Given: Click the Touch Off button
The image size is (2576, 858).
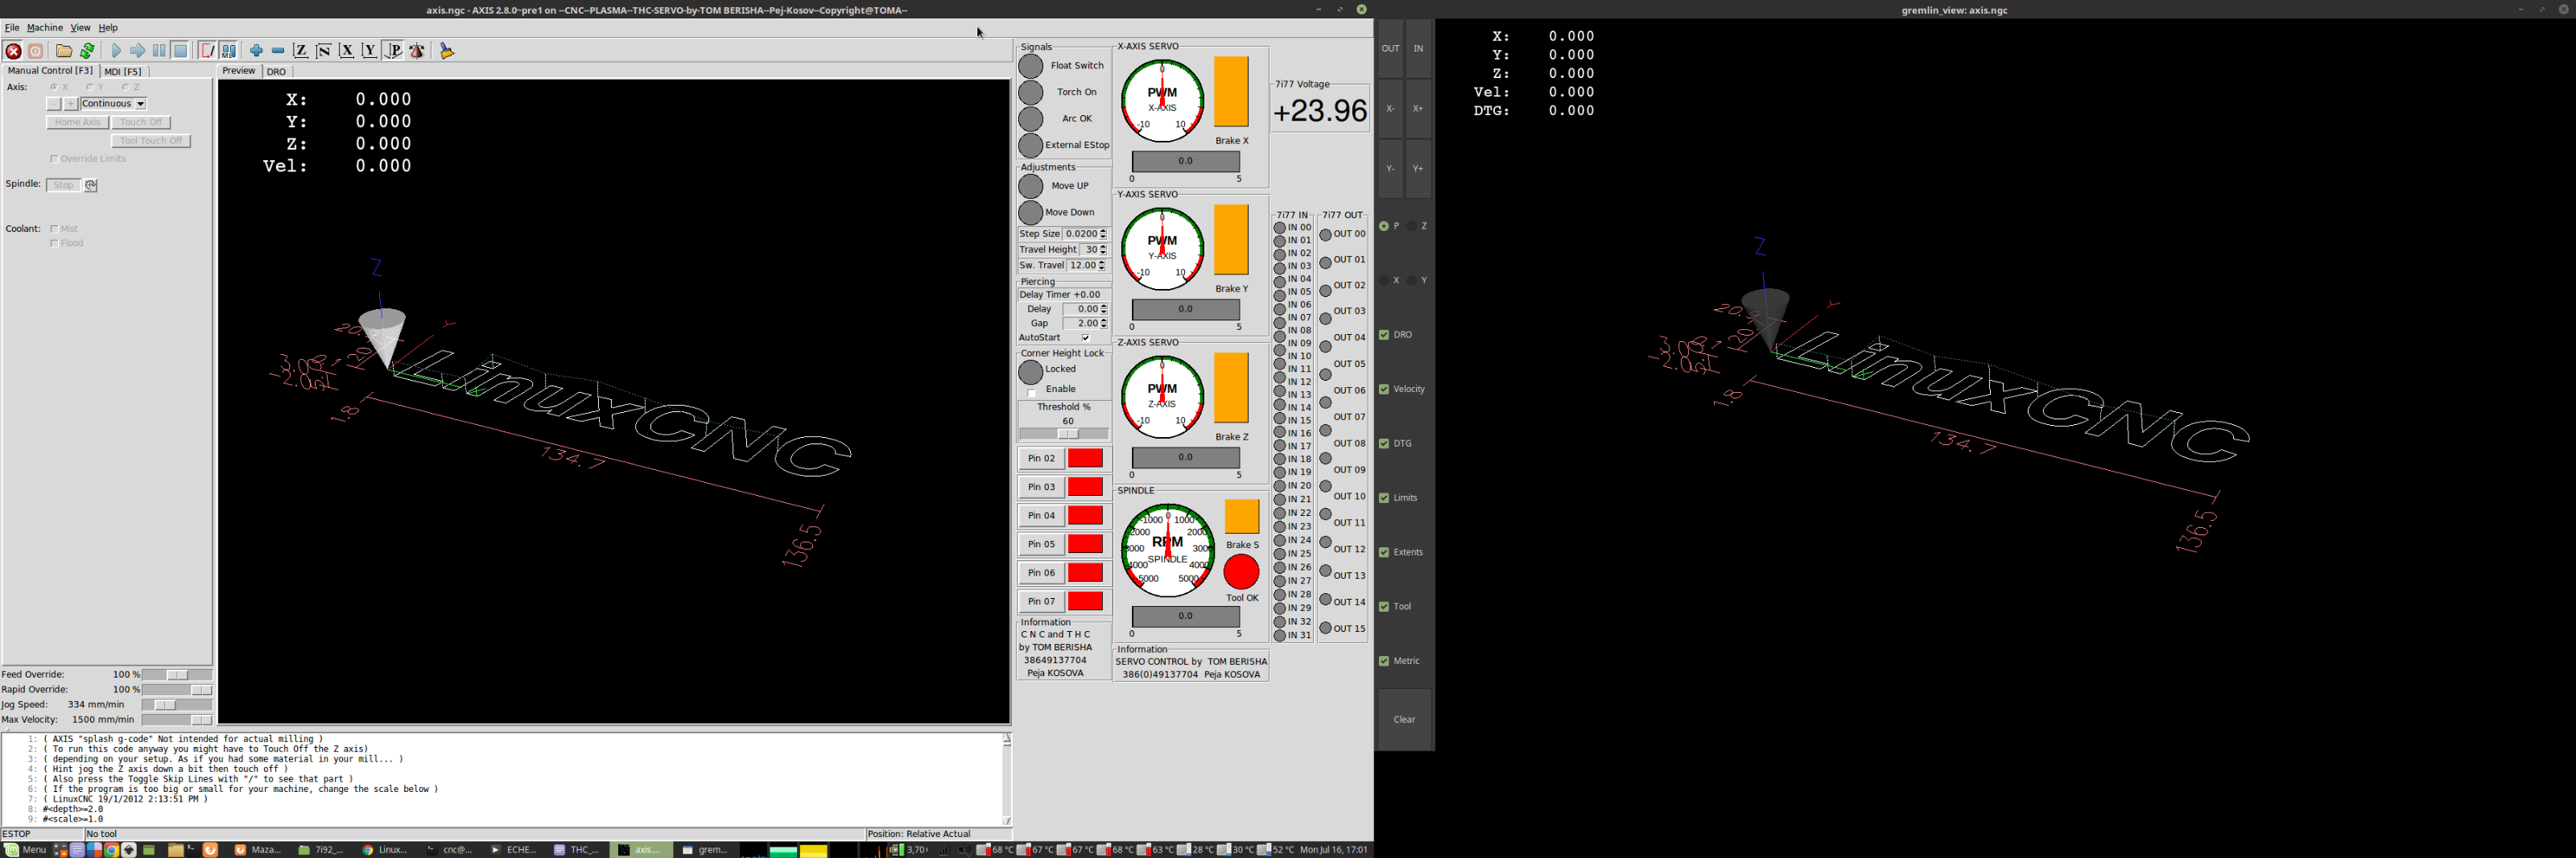Looking at the screenshot, I should (141, 123).
